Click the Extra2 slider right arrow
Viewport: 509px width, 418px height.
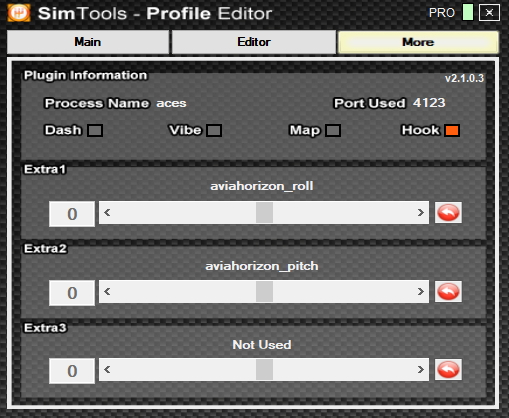[x=421, y=292]
